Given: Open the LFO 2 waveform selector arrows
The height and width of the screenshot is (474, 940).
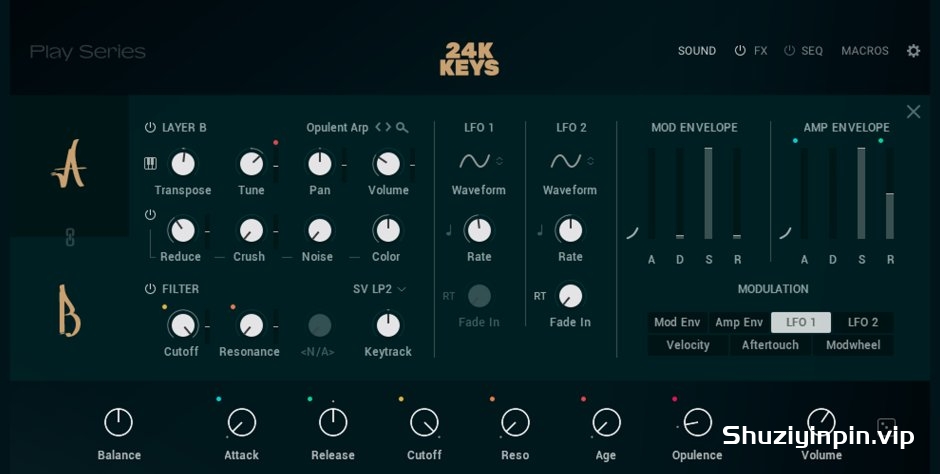Looking at the screenshot, I should 590,161.
